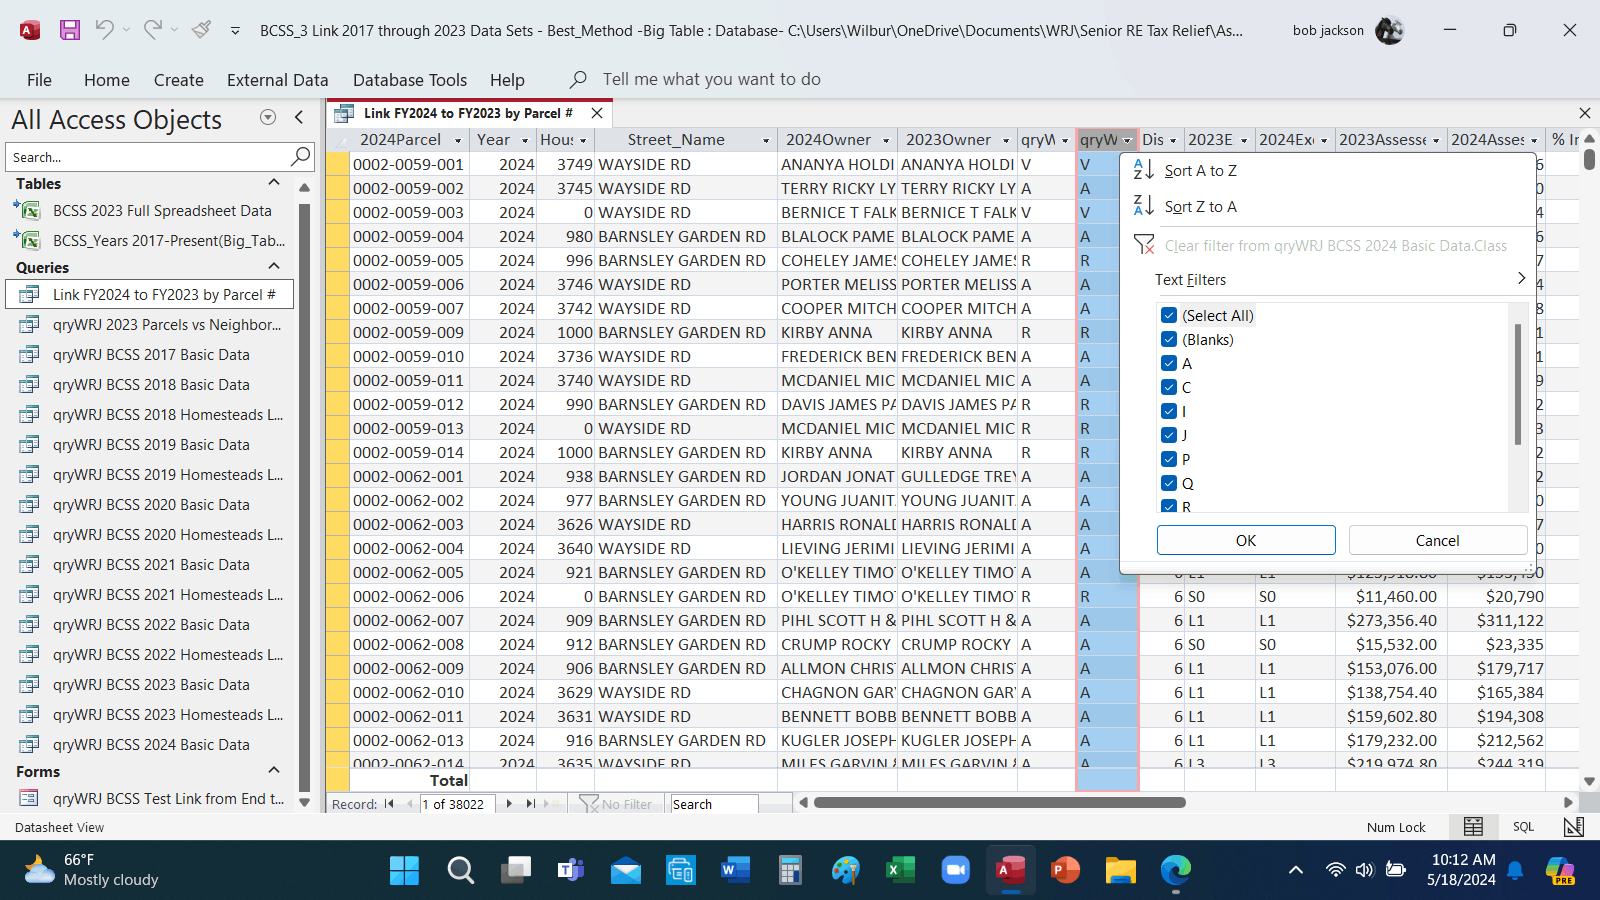Screen dimensions: 1600x900
Task: Close the Link FY2024 to FY2023 tab
Action: tap(597, 113)
